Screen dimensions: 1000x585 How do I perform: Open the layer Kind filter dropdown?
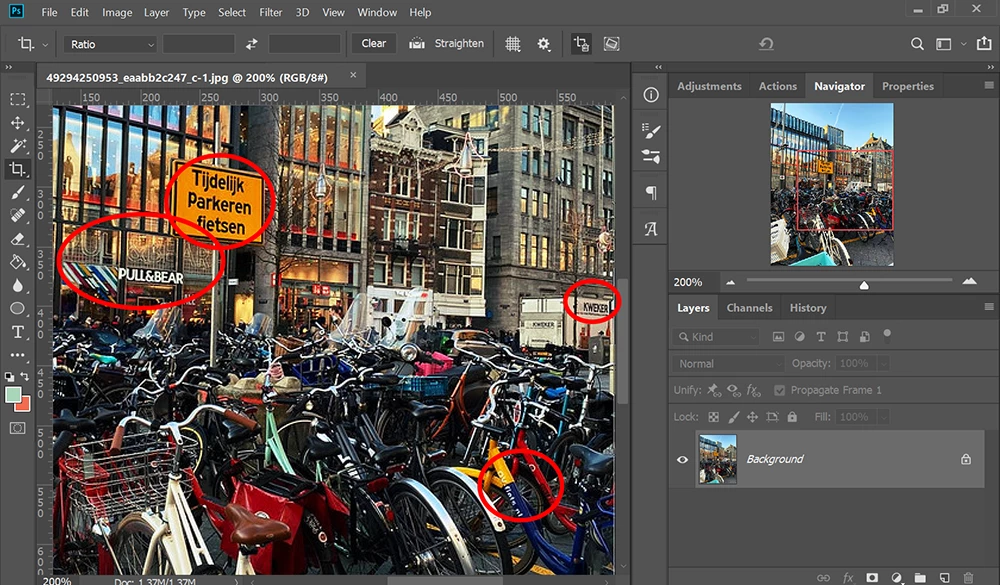(x=715, y=337)
